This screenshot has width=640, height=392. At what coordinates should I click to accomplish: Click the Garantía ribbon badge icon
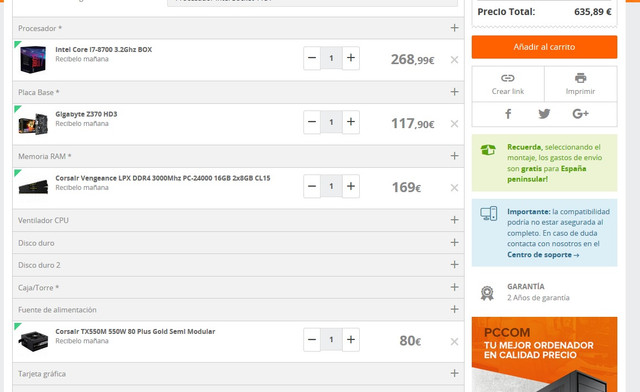(x=487, y=293)
